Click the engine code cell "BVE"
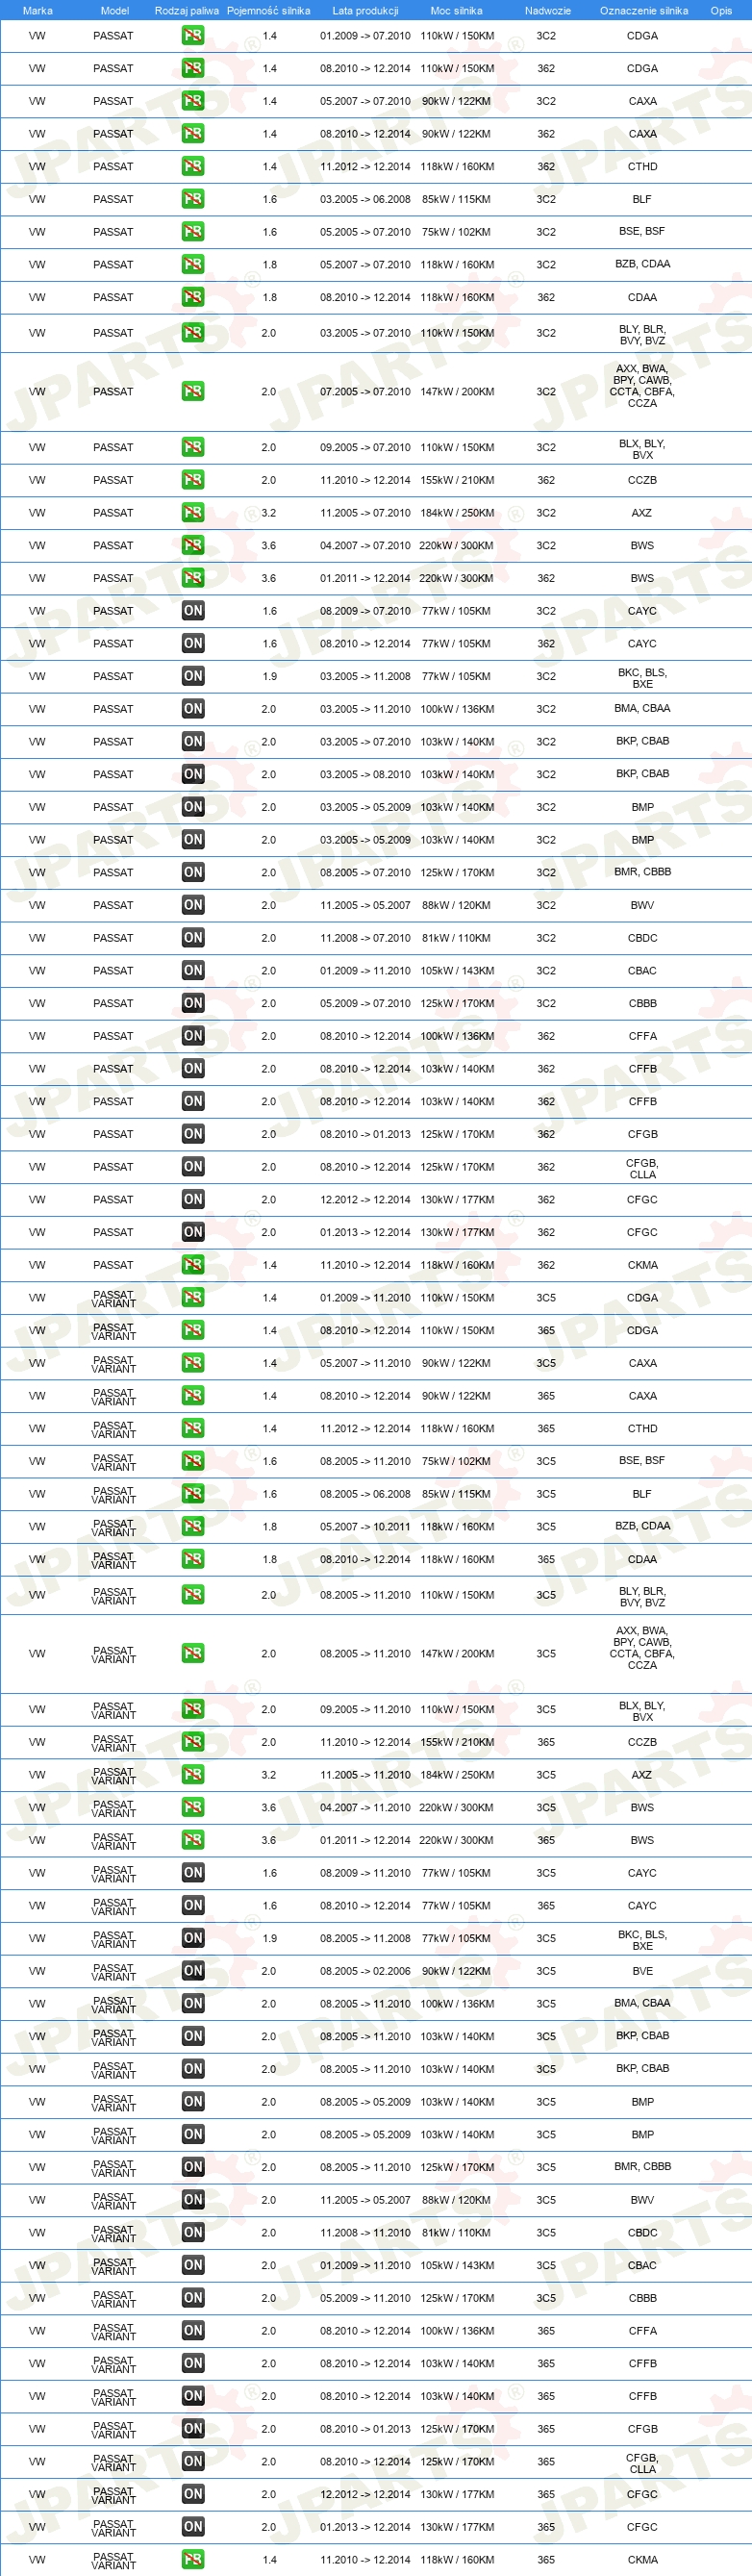The width and height of the screenshot is (752, 2576). click(x=642, y=1971)
